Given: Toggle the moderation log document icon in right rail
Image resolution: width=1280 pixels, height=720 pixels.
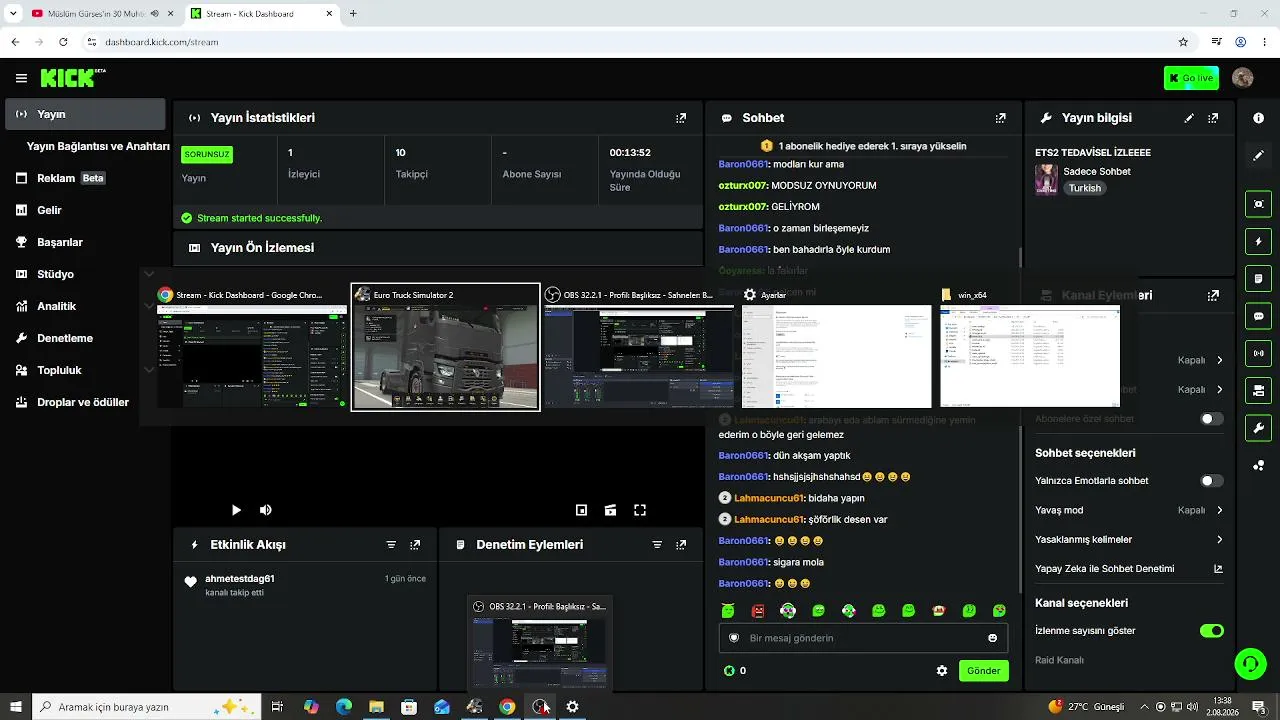Looking at the screenshot, I should coord(1258,278).
